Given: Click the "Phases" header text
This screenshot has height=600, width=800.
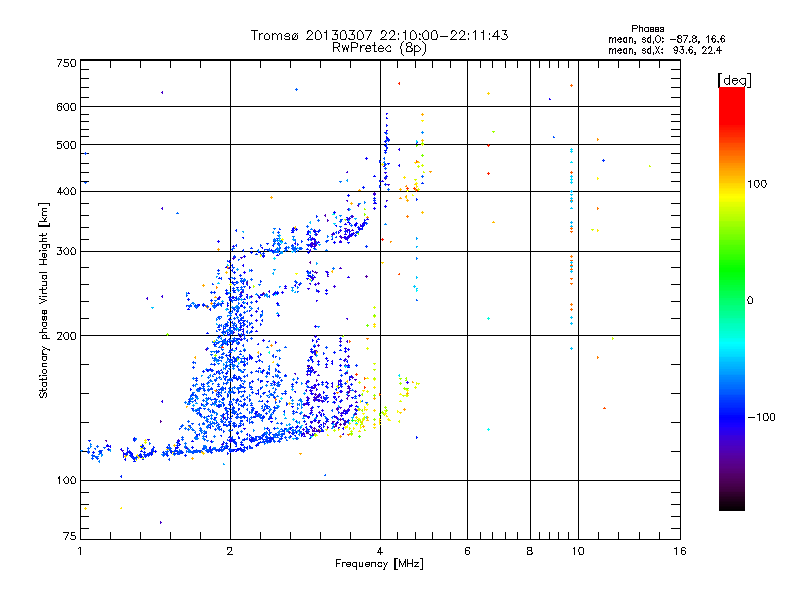Looking at the screenshot, I should tap(647, 29).
